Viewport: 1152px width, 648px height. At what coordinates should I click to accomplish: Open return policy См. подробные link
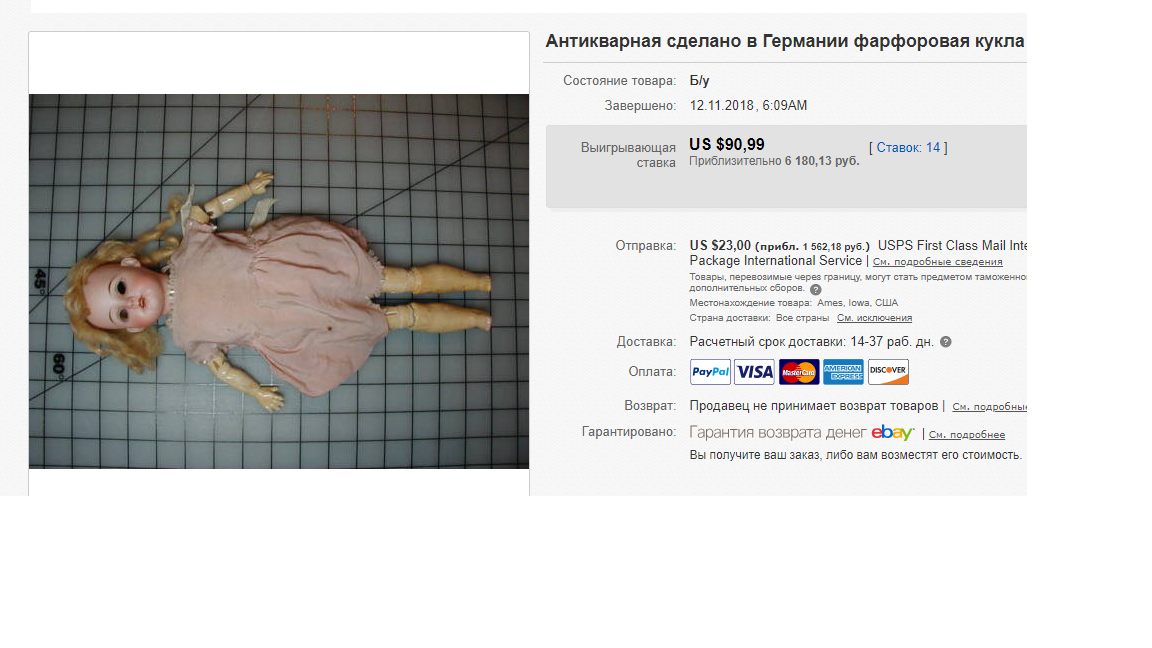click(990, 406)
